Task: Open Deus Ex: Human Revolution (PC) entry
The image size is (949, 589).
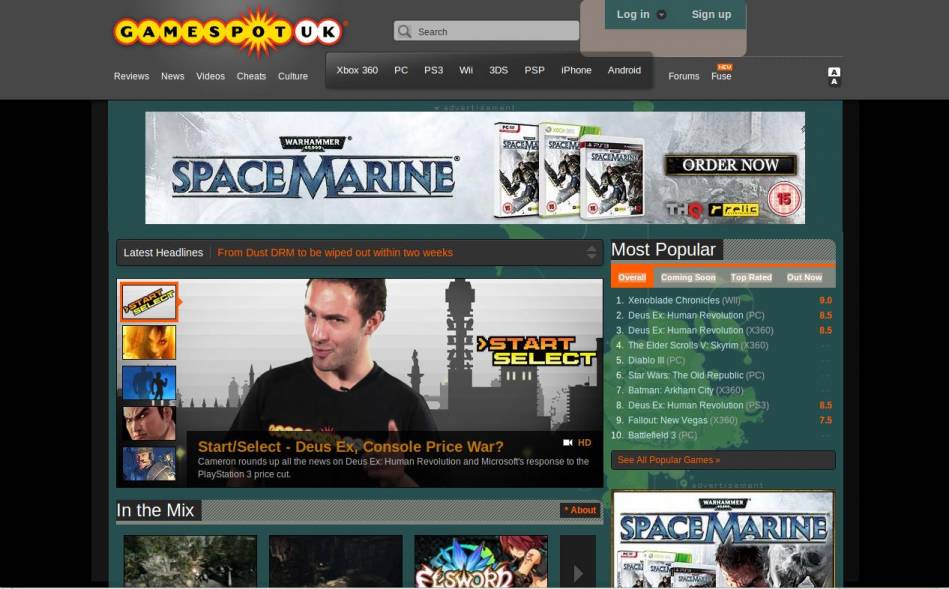Action: pos(696,315)
